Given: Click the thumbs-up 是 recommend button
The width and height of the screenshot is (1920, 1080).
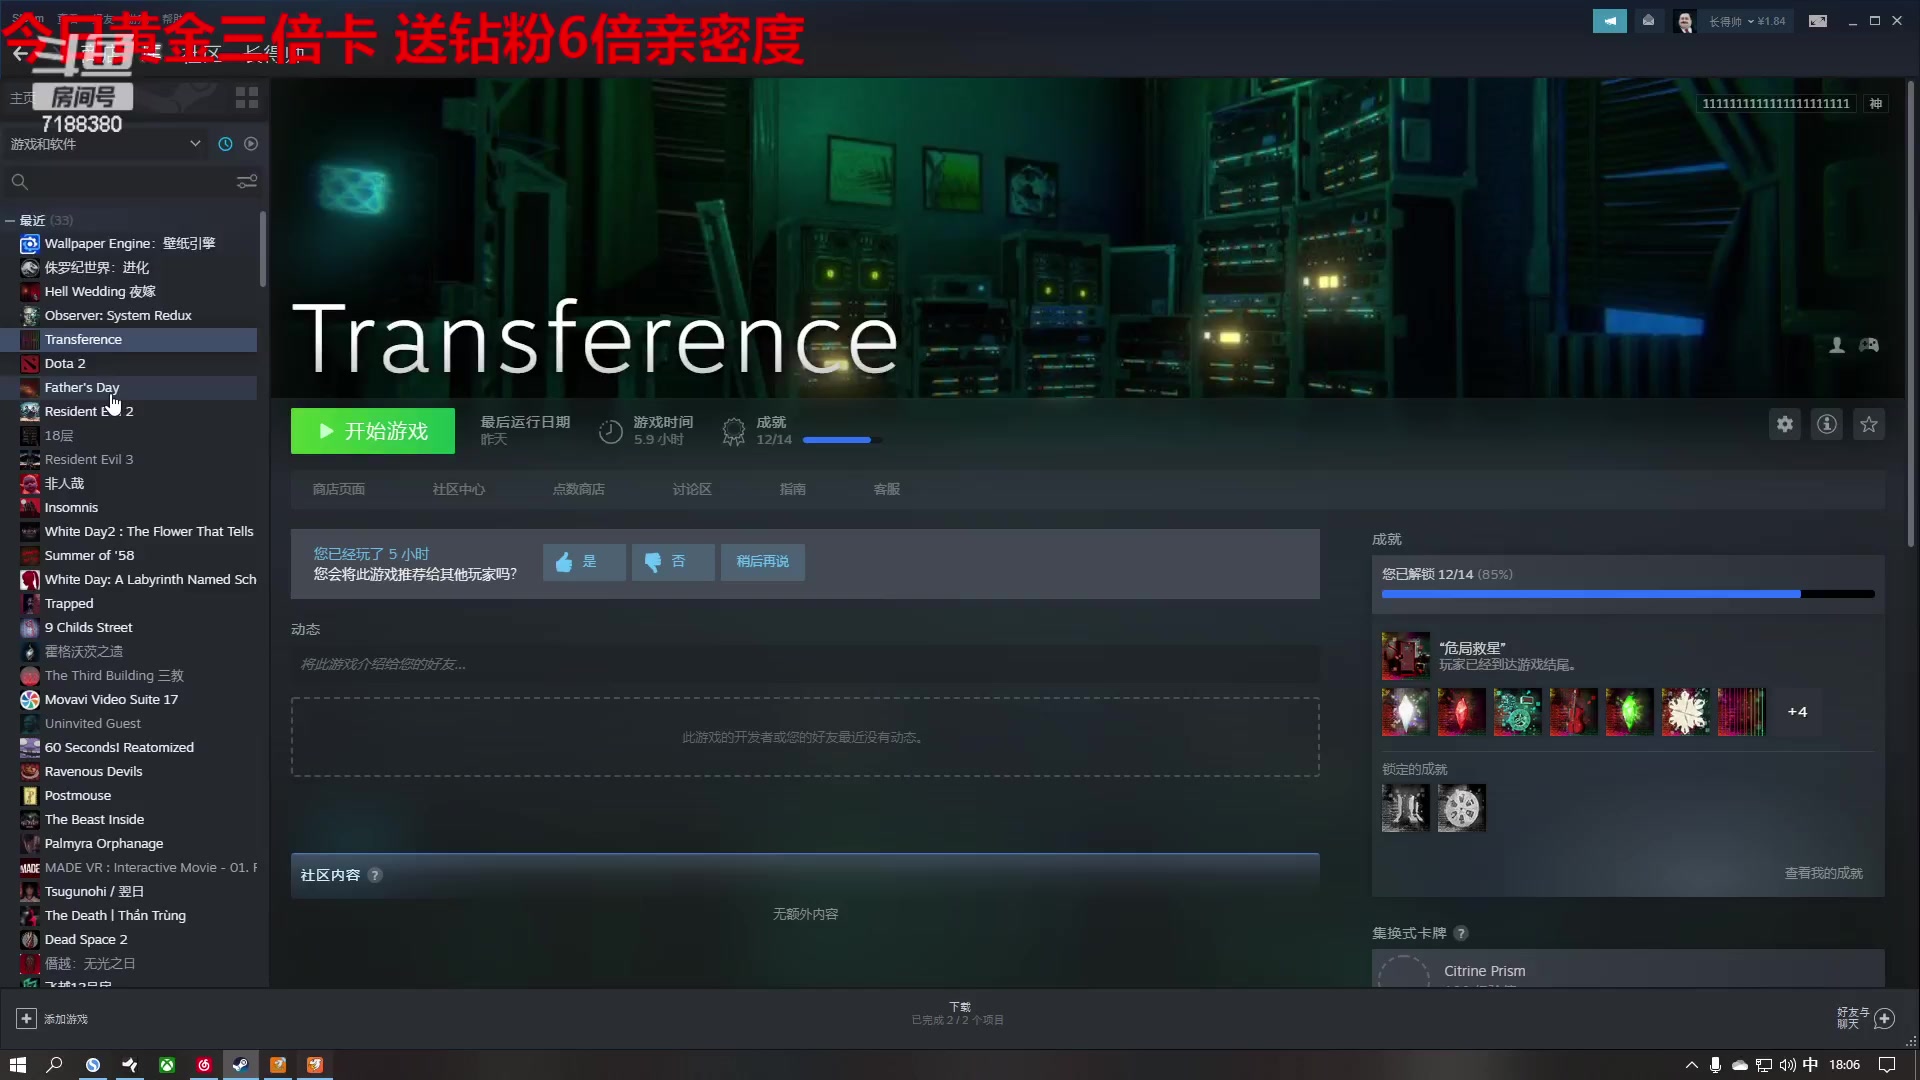Looking at the screenshot, I should [x=584, y=562].
